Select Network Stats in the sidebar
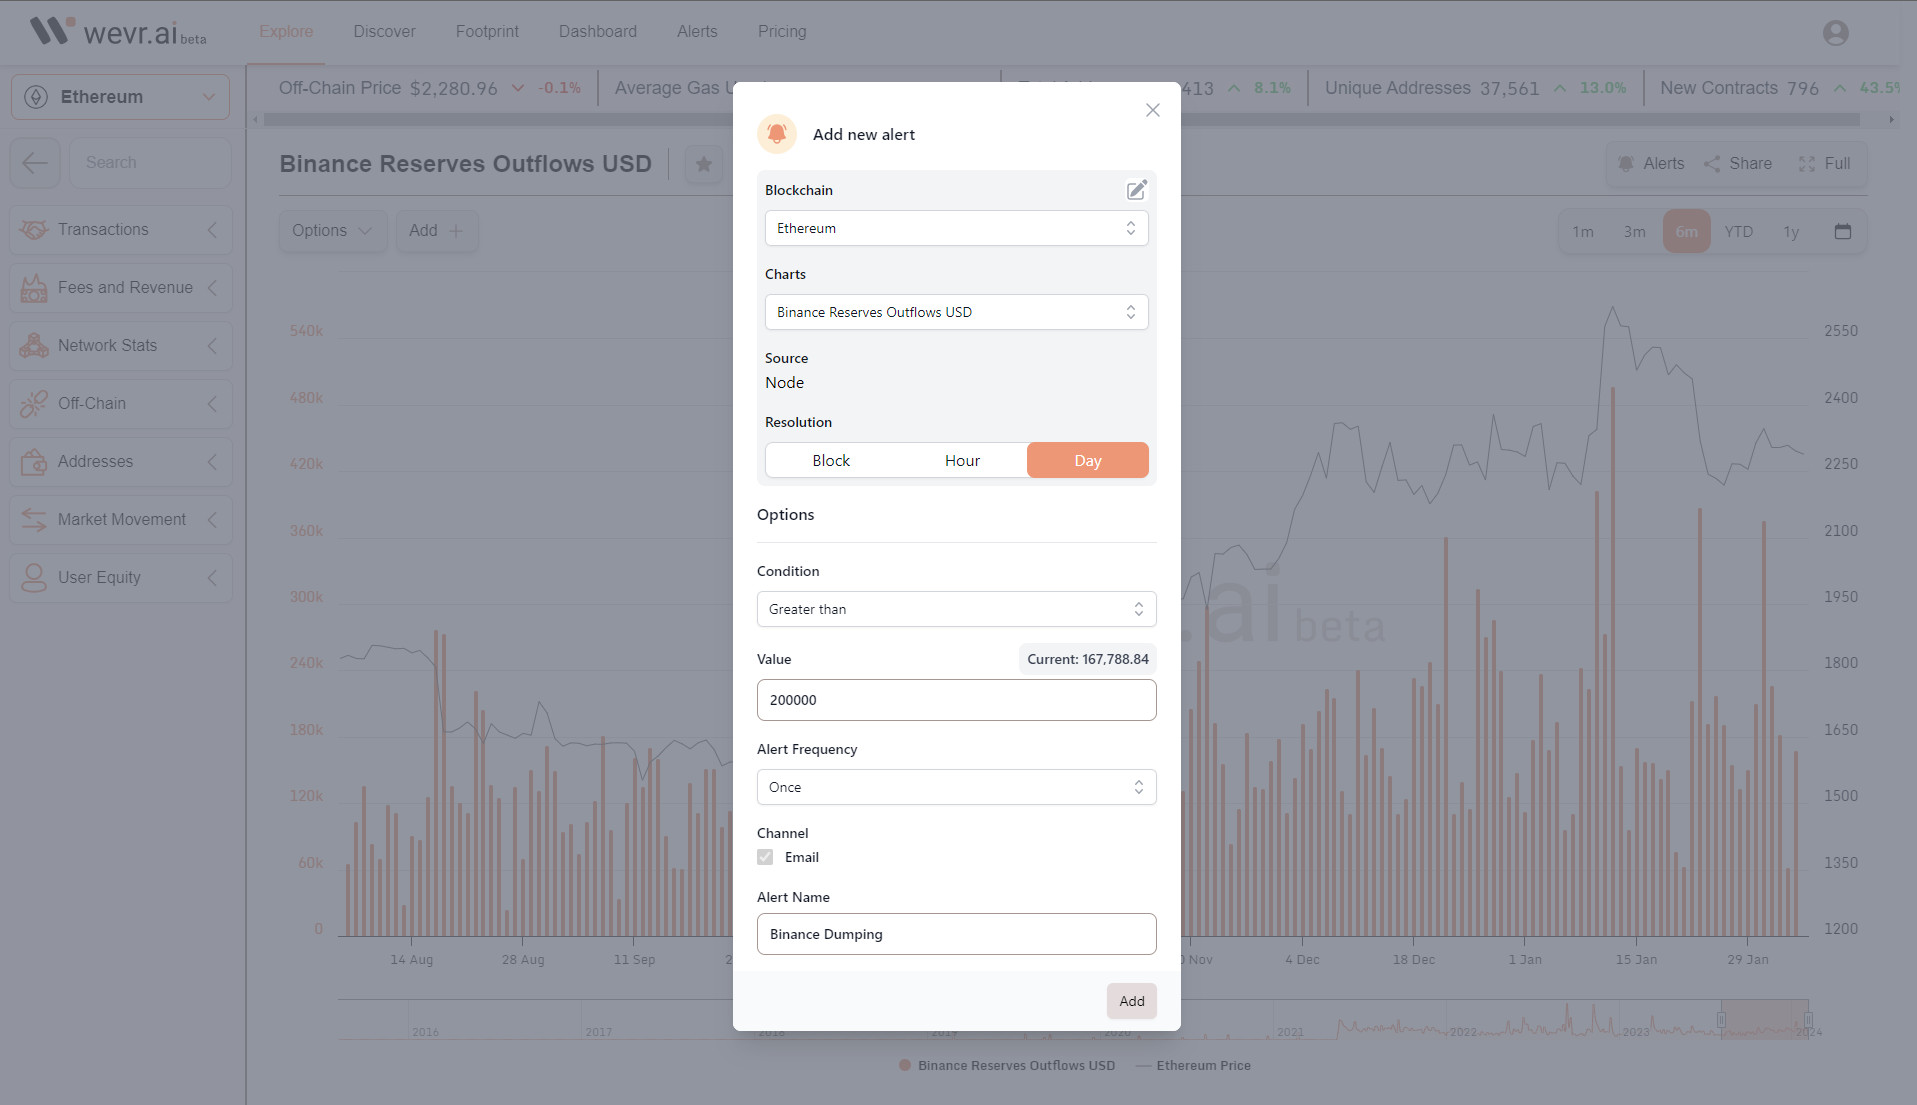Viewport: 1917px width, 1105px height. coord(34,345)
